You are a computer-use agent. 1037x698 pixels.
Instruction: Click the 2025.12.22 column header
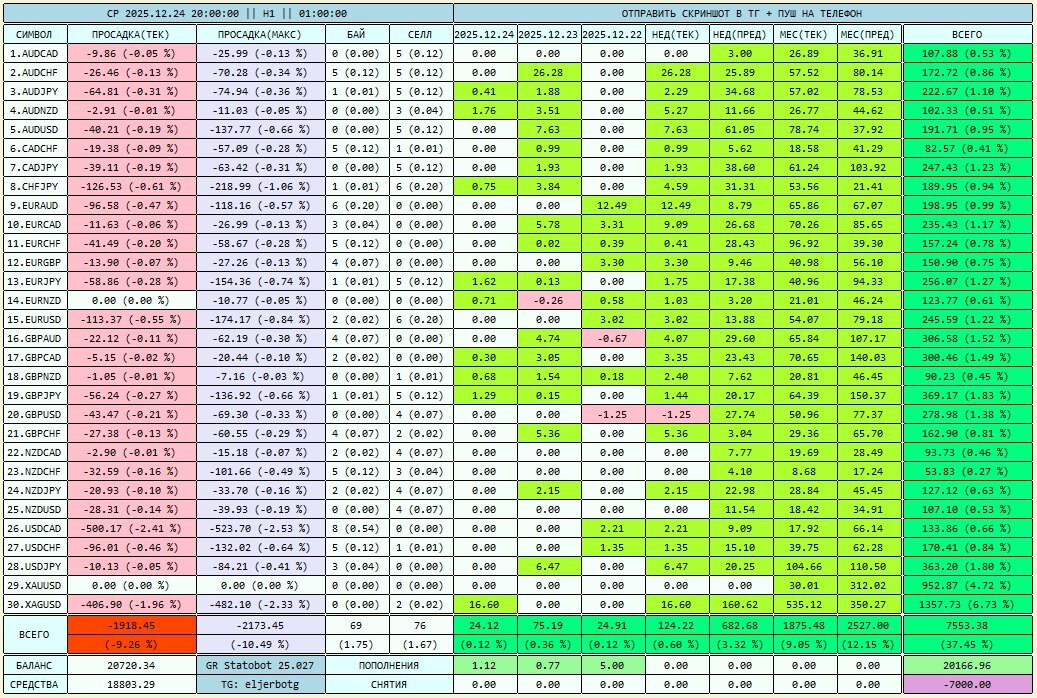[612, 34]
